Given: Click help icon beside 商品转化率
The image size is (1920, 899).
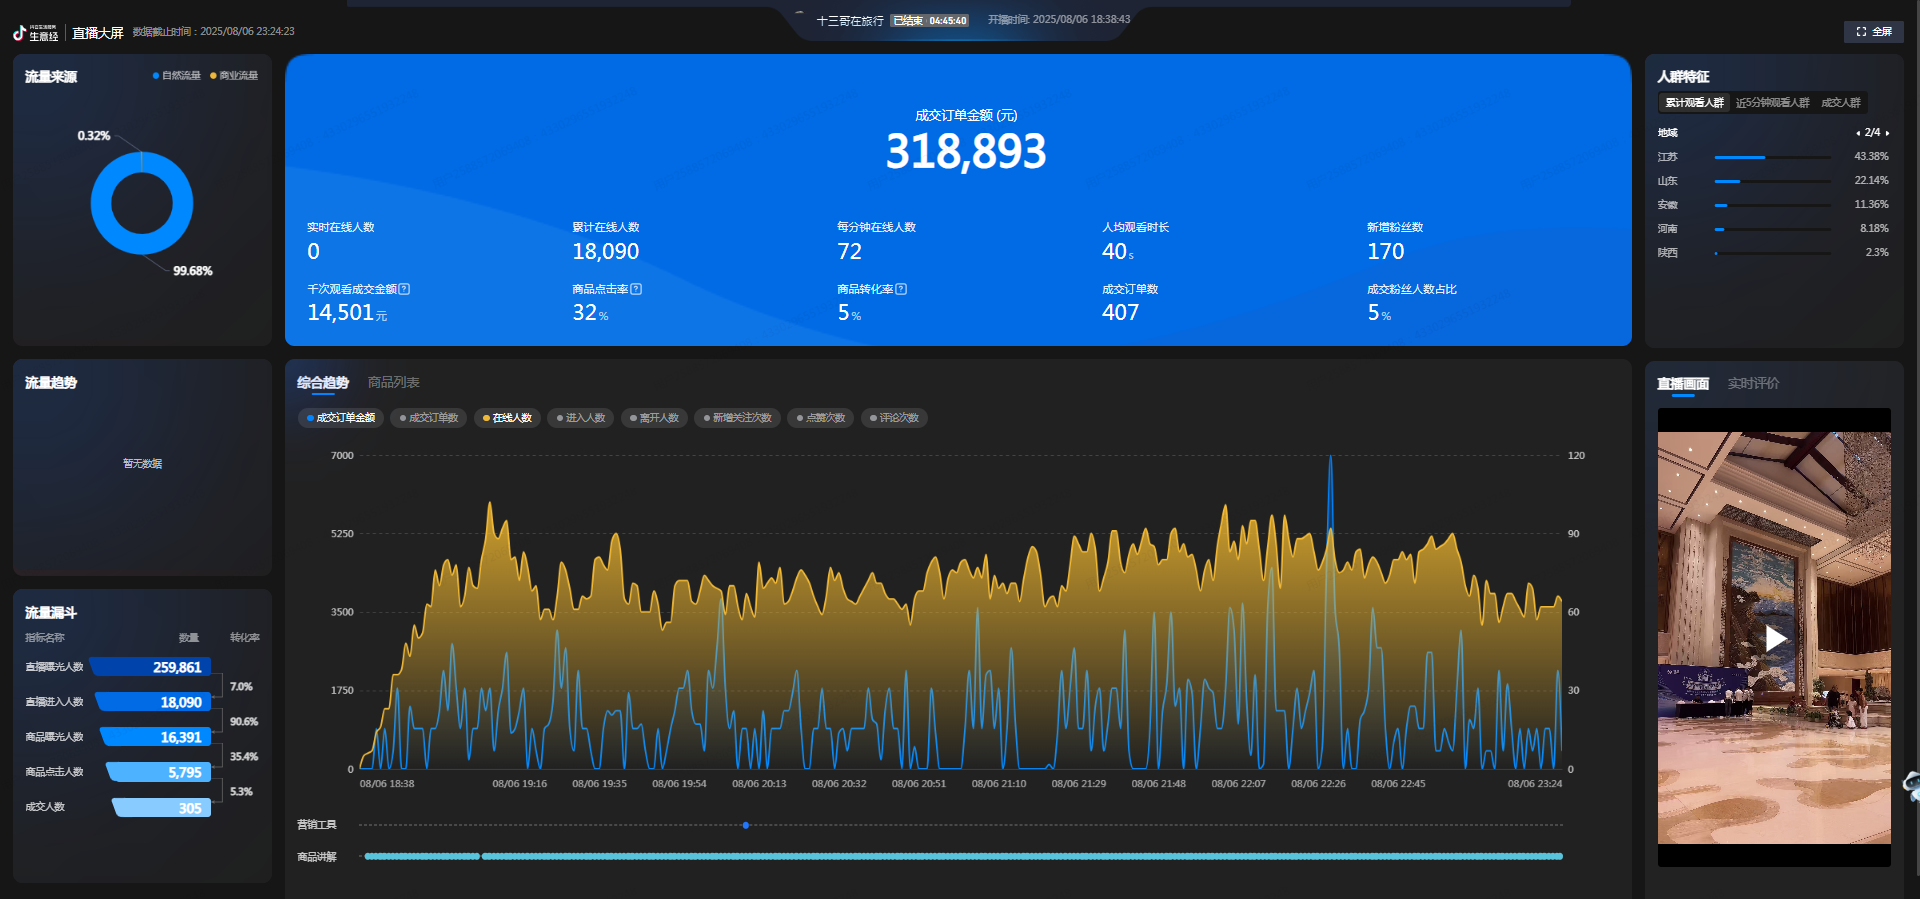Looking at the screenshot, I should click(901, 289).
